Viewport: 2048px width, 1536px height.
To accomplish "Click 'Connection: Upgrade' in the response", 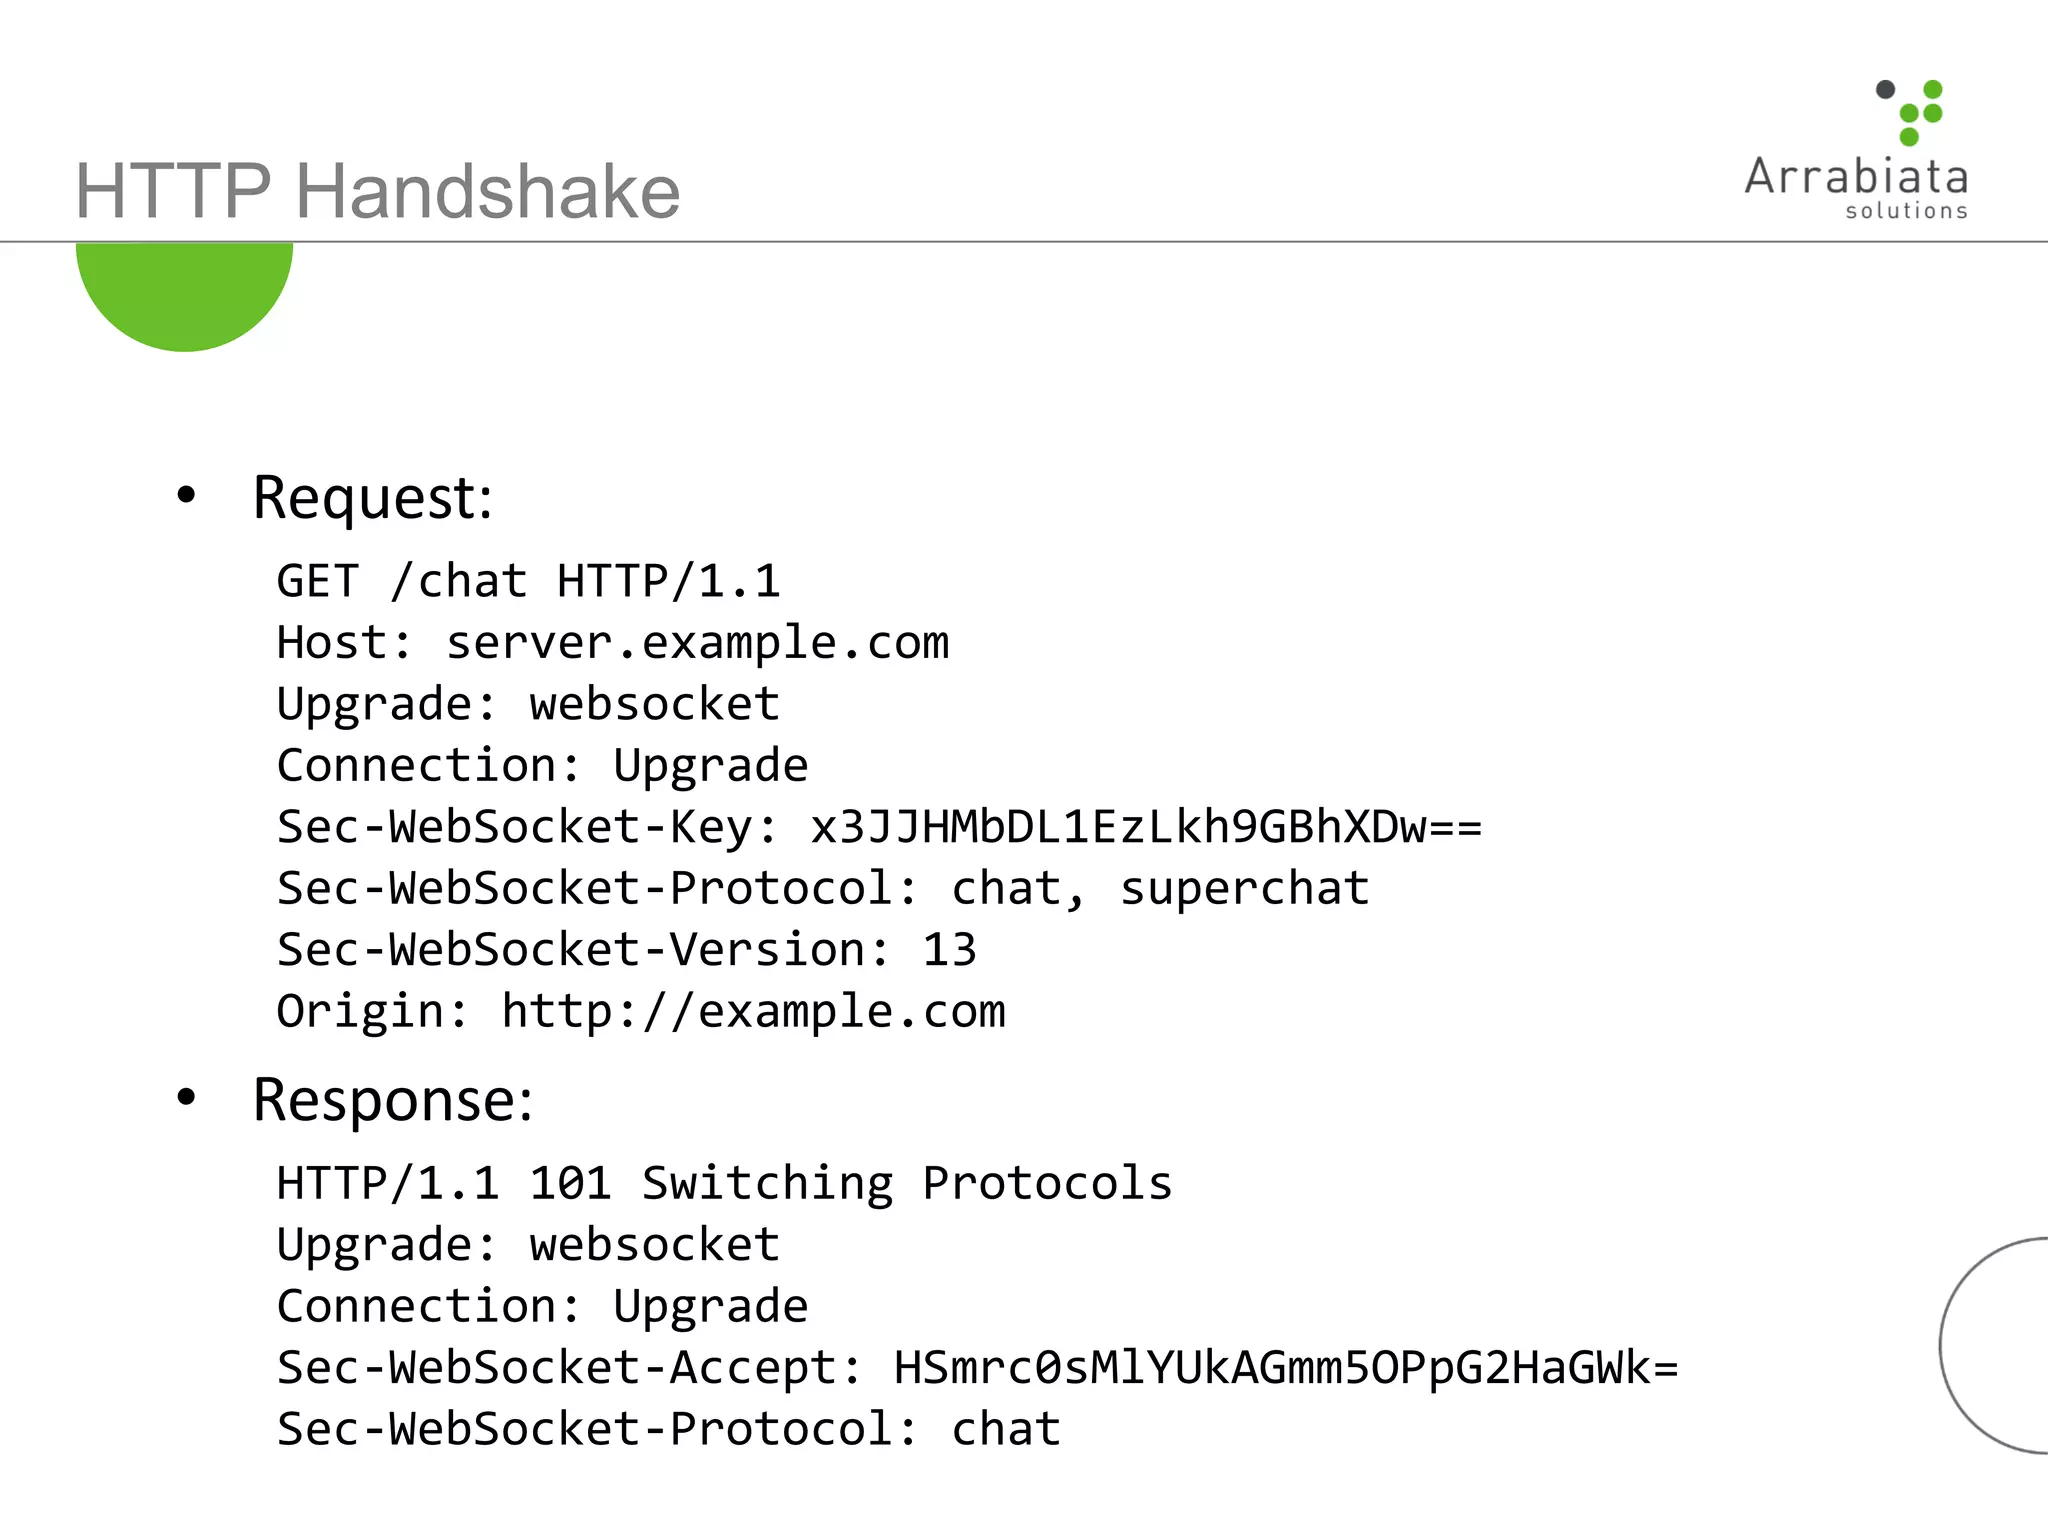I will 542,1306.
